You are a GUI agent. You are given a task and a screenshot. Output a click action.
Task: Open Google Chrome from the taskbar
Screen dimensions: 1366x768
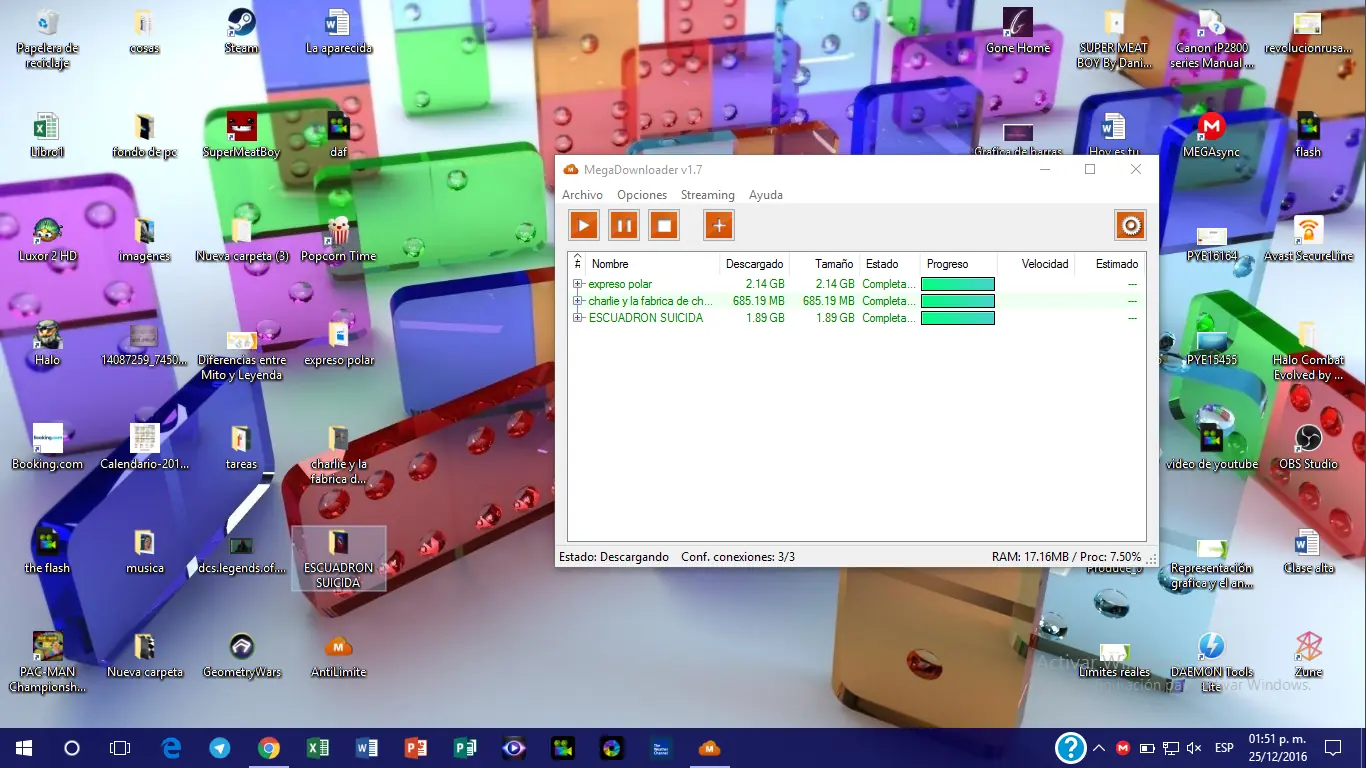click(x=269, y=748)
